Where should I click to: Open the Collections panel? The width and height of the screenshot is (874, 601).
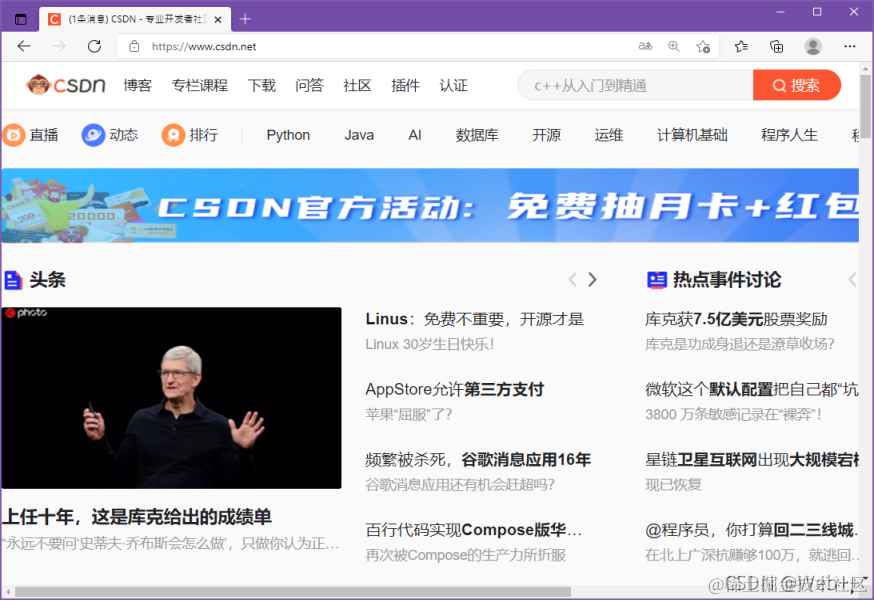point(776,46)
